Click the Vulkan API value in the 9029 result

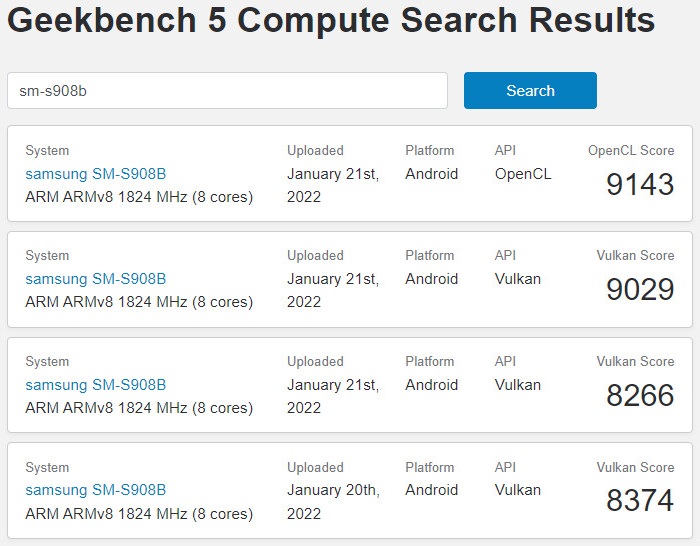(x=517, y=279)
